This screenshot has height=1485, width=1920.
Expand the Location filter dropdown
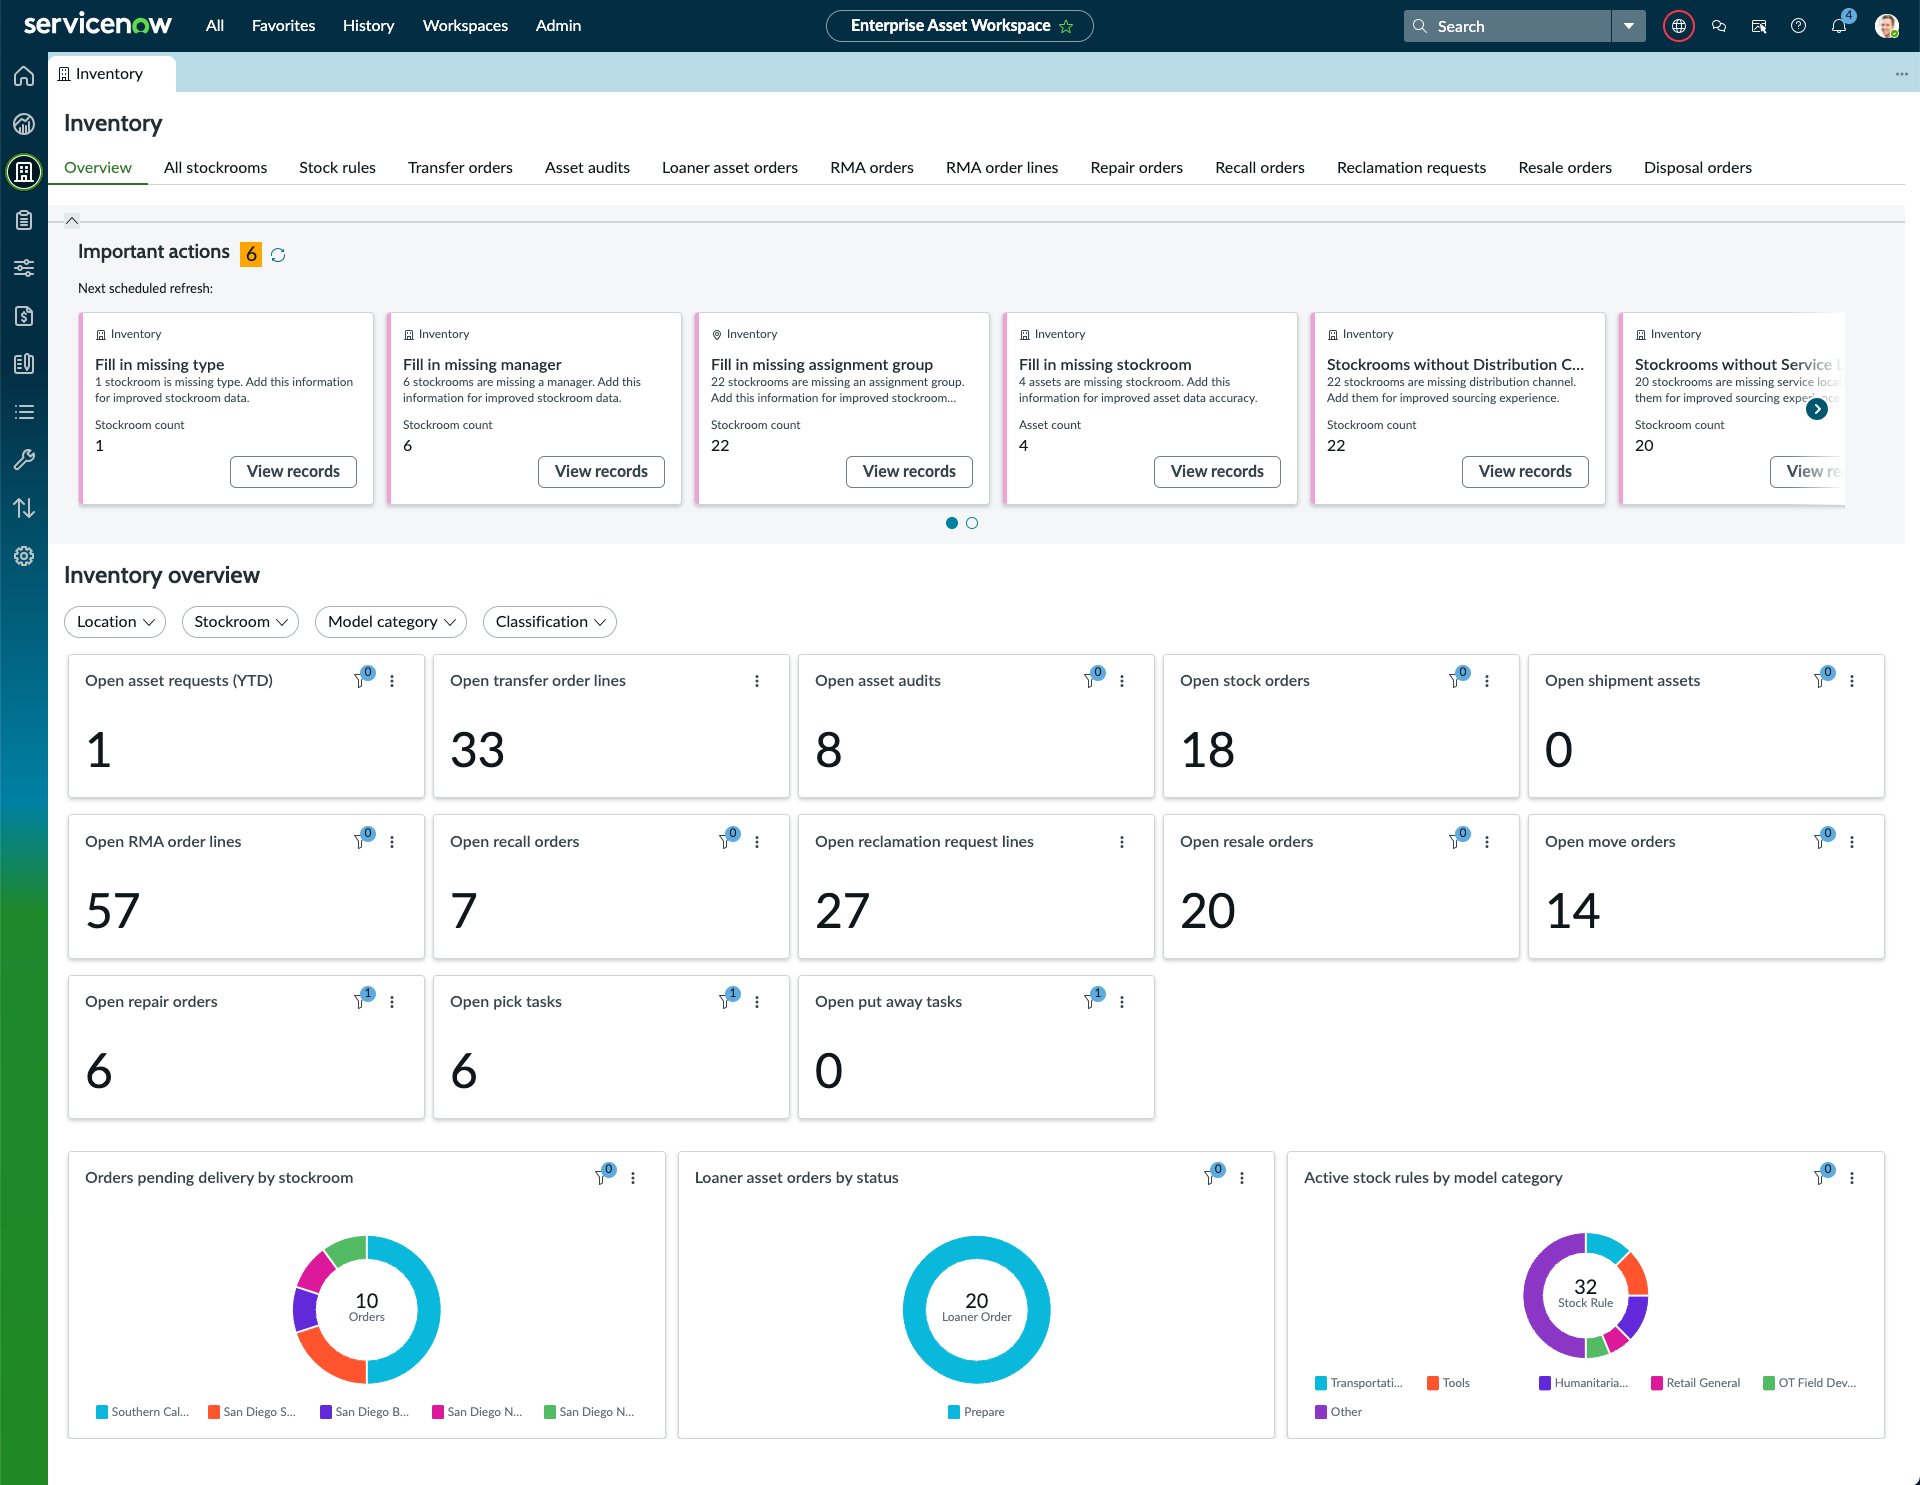pyautogui.click(x=115, y=622)
